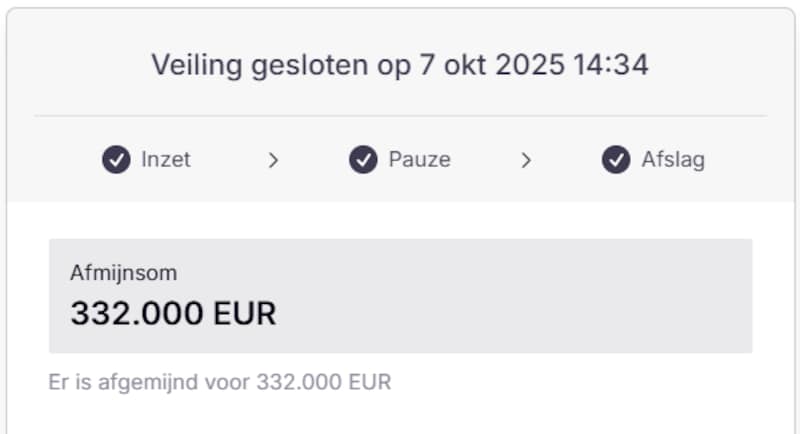Select the Pauze step label
This screenshot has width=800, height=434.
[419, 160]
